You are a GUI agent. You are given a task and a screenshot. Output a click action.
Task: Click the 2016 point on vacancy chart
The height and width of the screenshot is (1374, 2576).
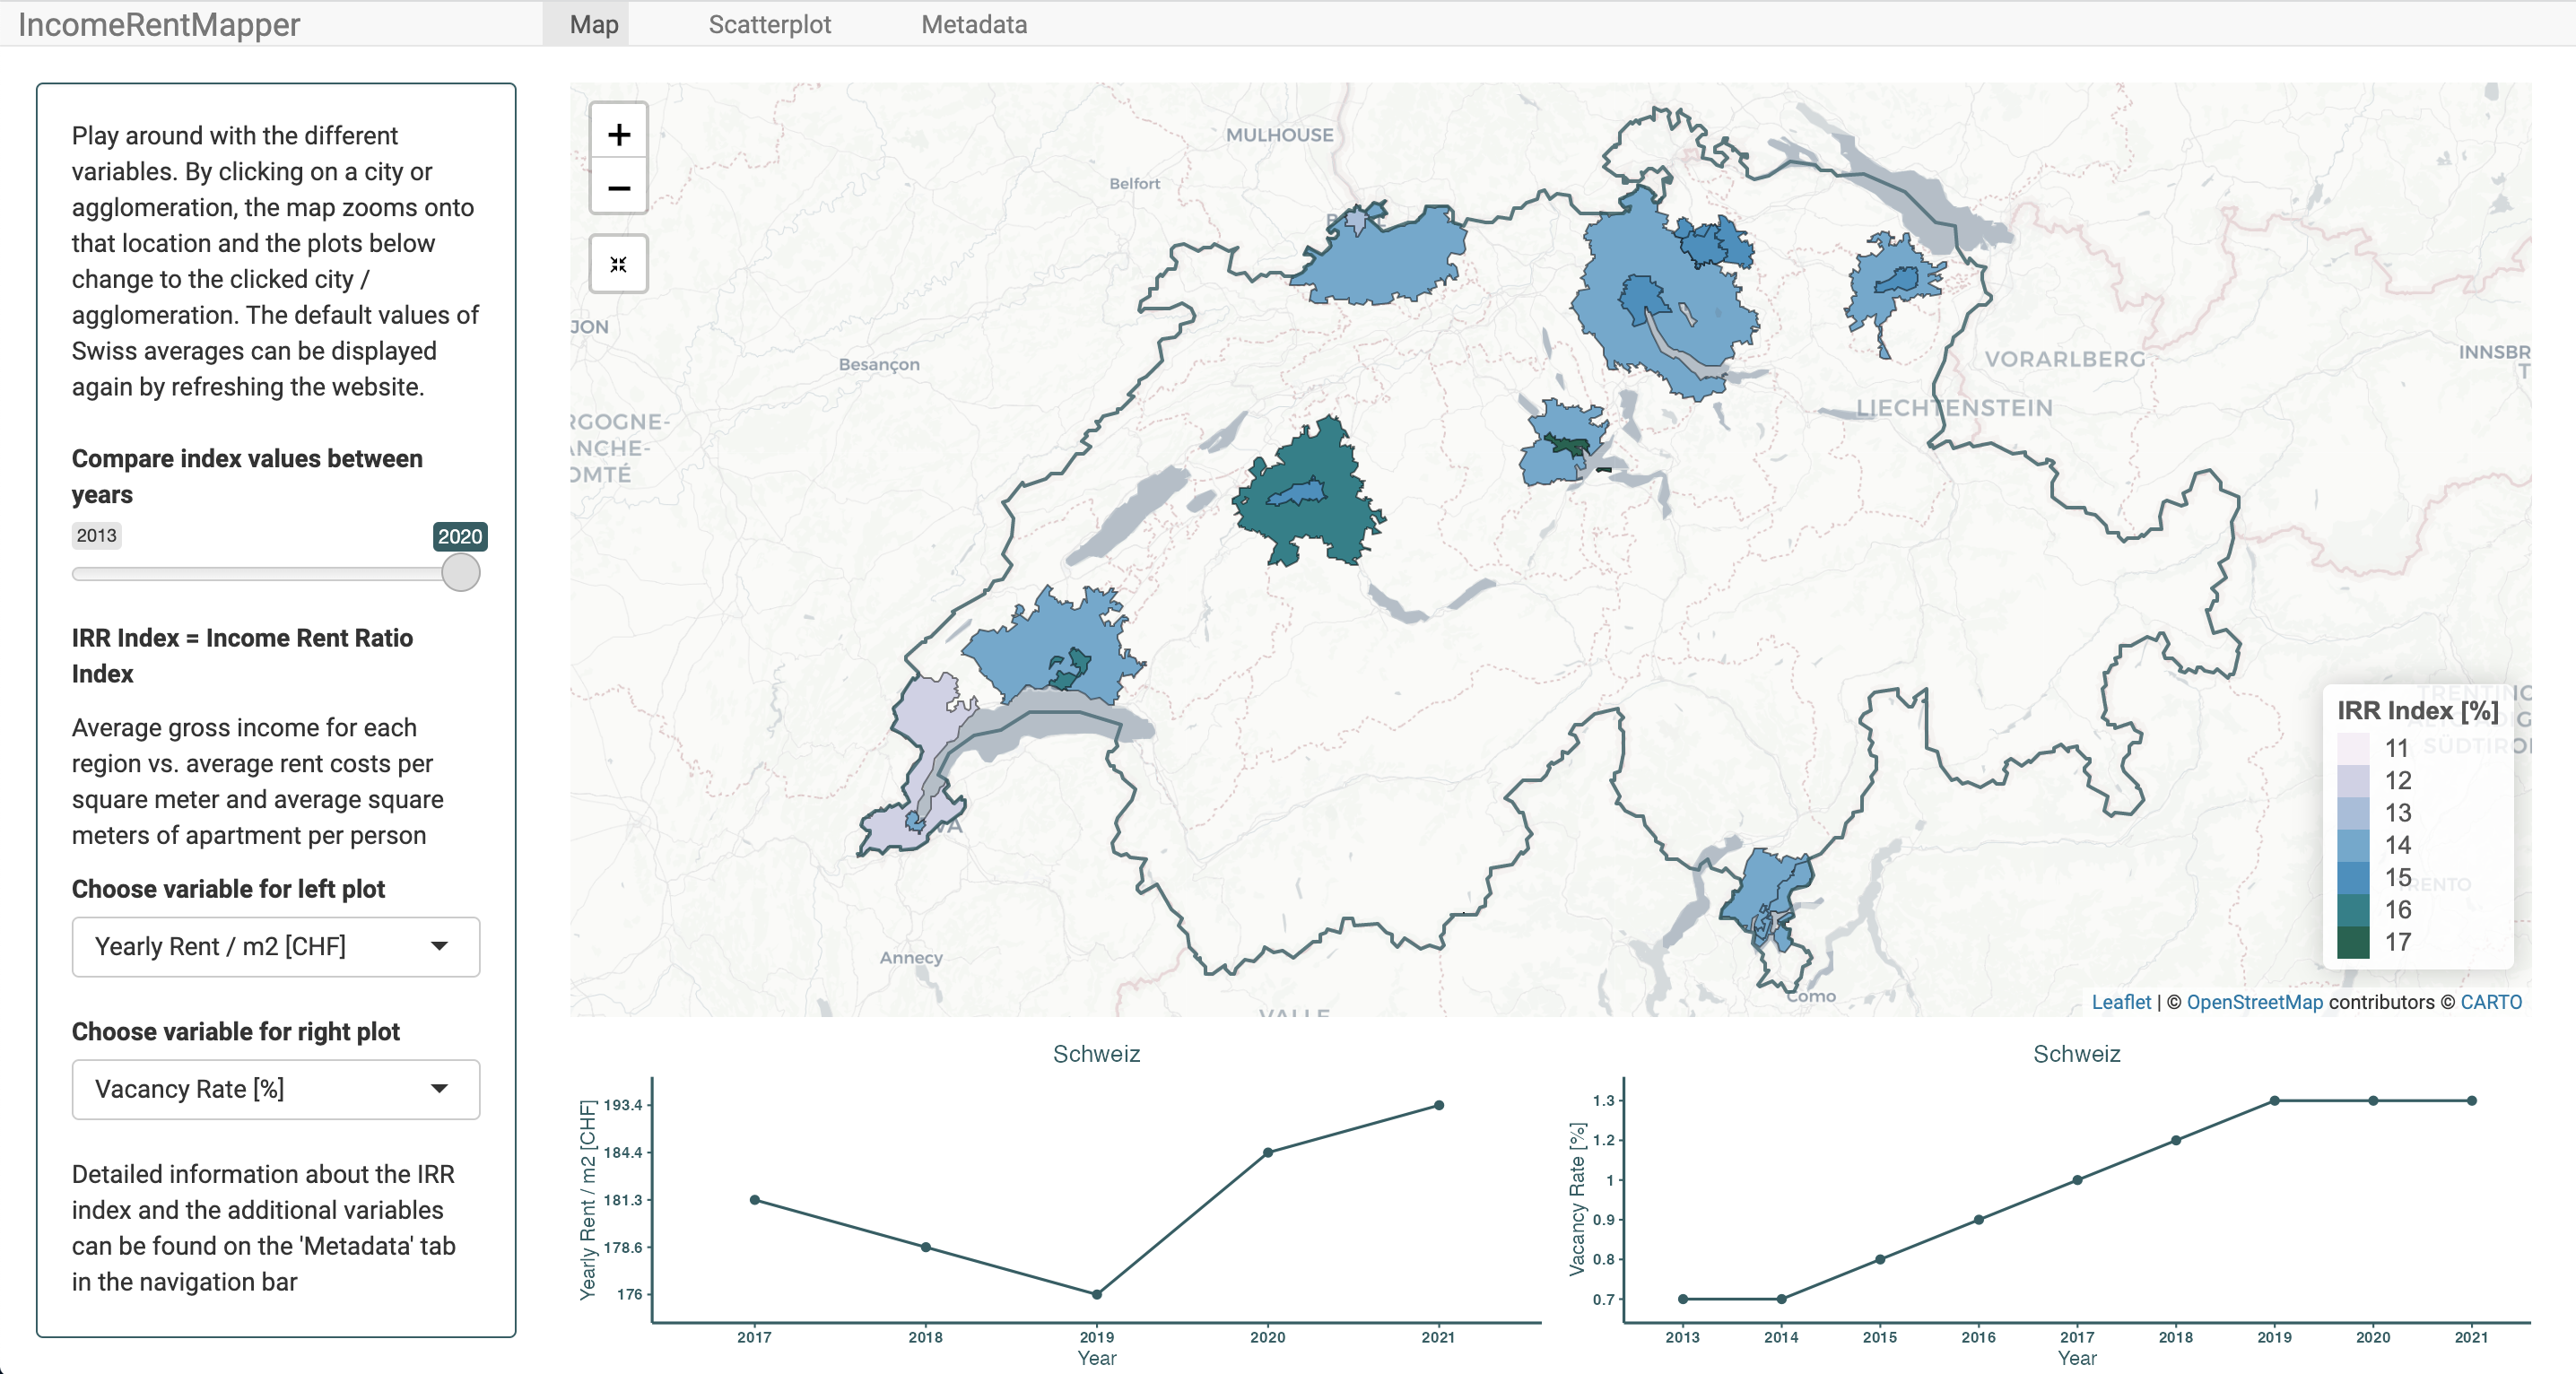tap(1979, 1219)
